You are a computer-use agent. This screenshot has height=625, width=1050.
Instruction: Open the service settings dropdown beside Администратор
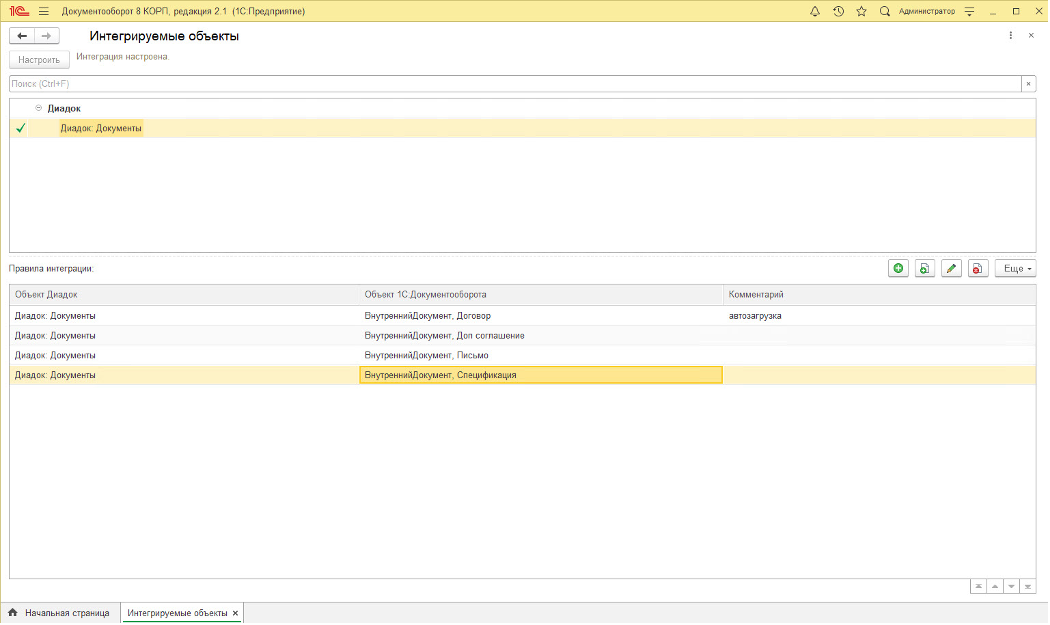click(970, 11)
